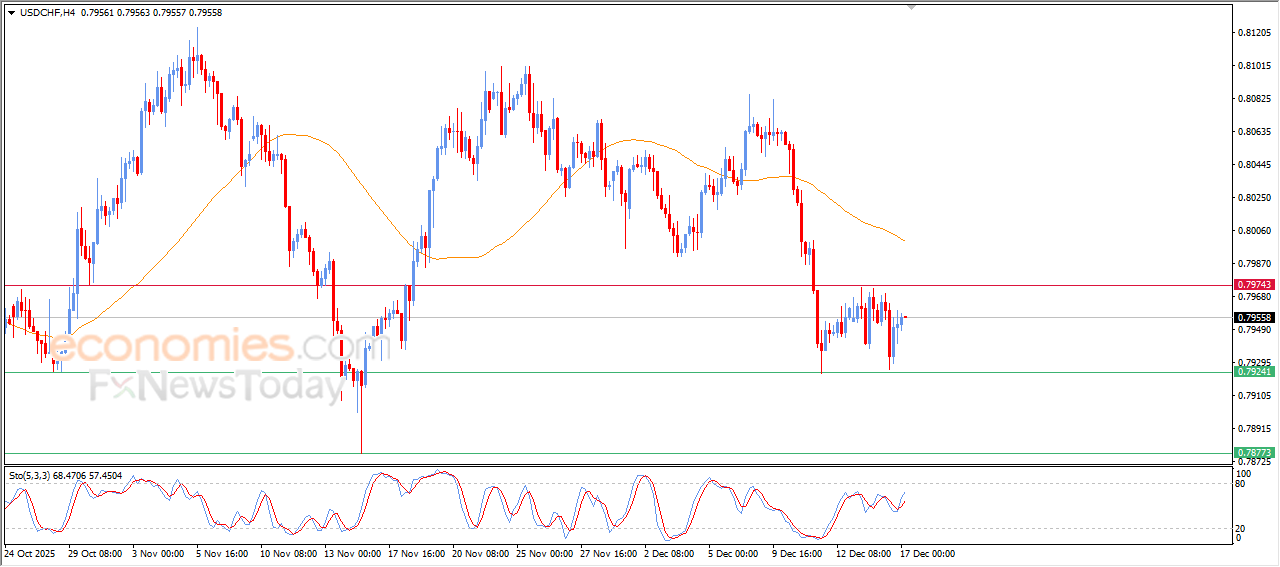This screenshot has width=1280, height=567.
Task: Select the 24 Oct 2025 date label
Action: (30, 552)
